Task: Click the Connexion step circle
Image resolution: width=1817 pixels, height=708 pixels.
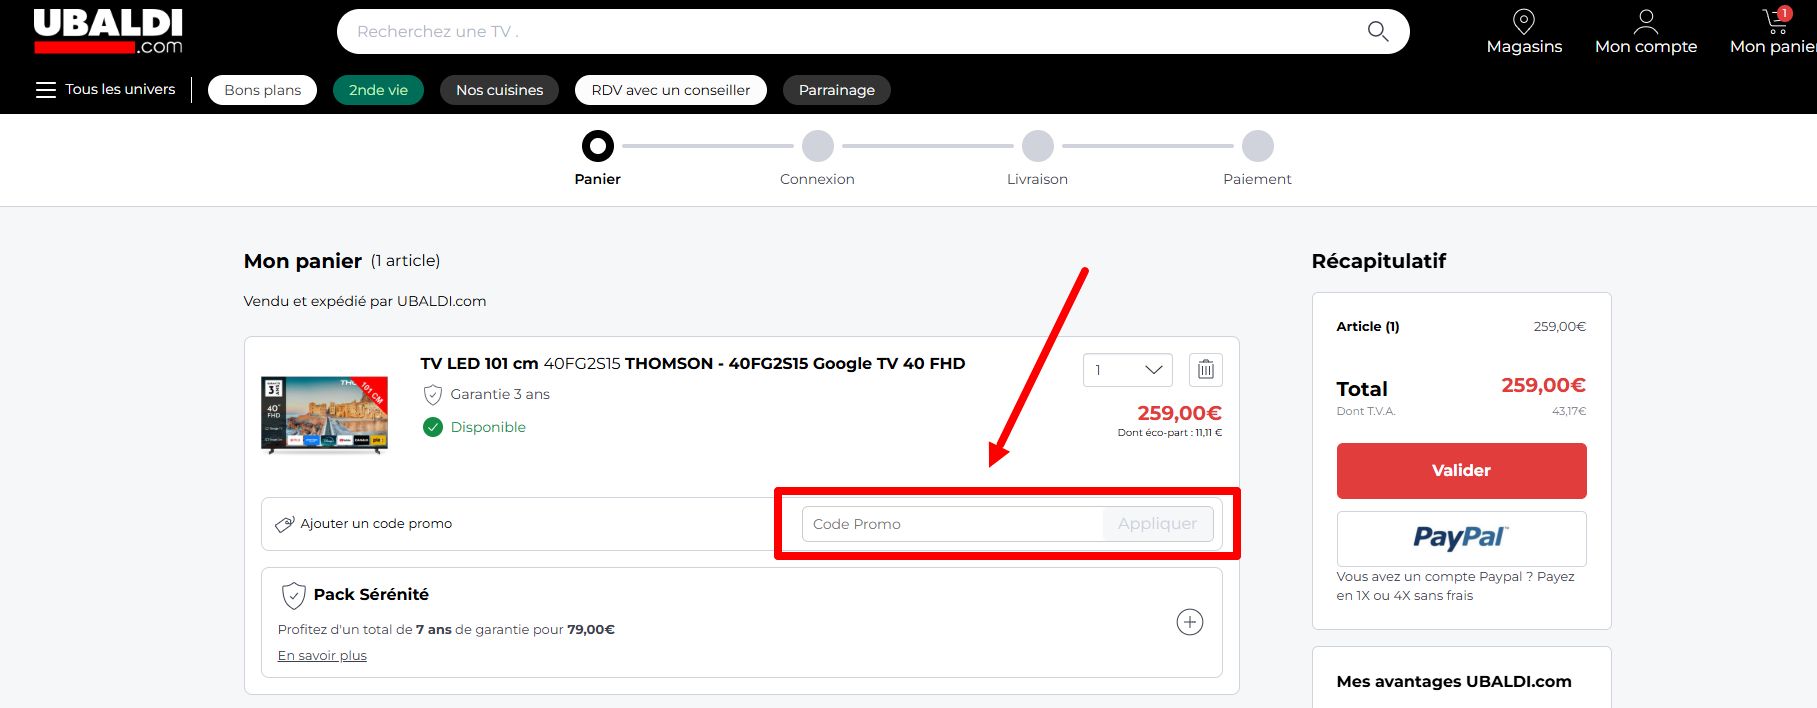Action: tap(818, 146)
